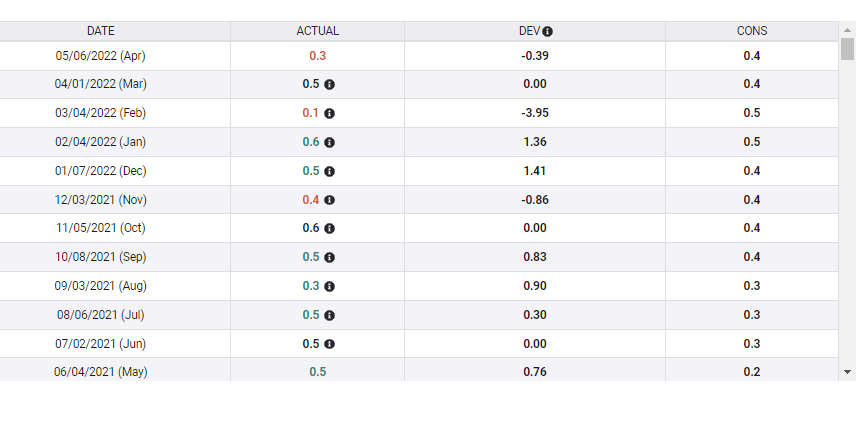
Task: Click info icon beside November actual 0.4
Action: pos(330,200)
